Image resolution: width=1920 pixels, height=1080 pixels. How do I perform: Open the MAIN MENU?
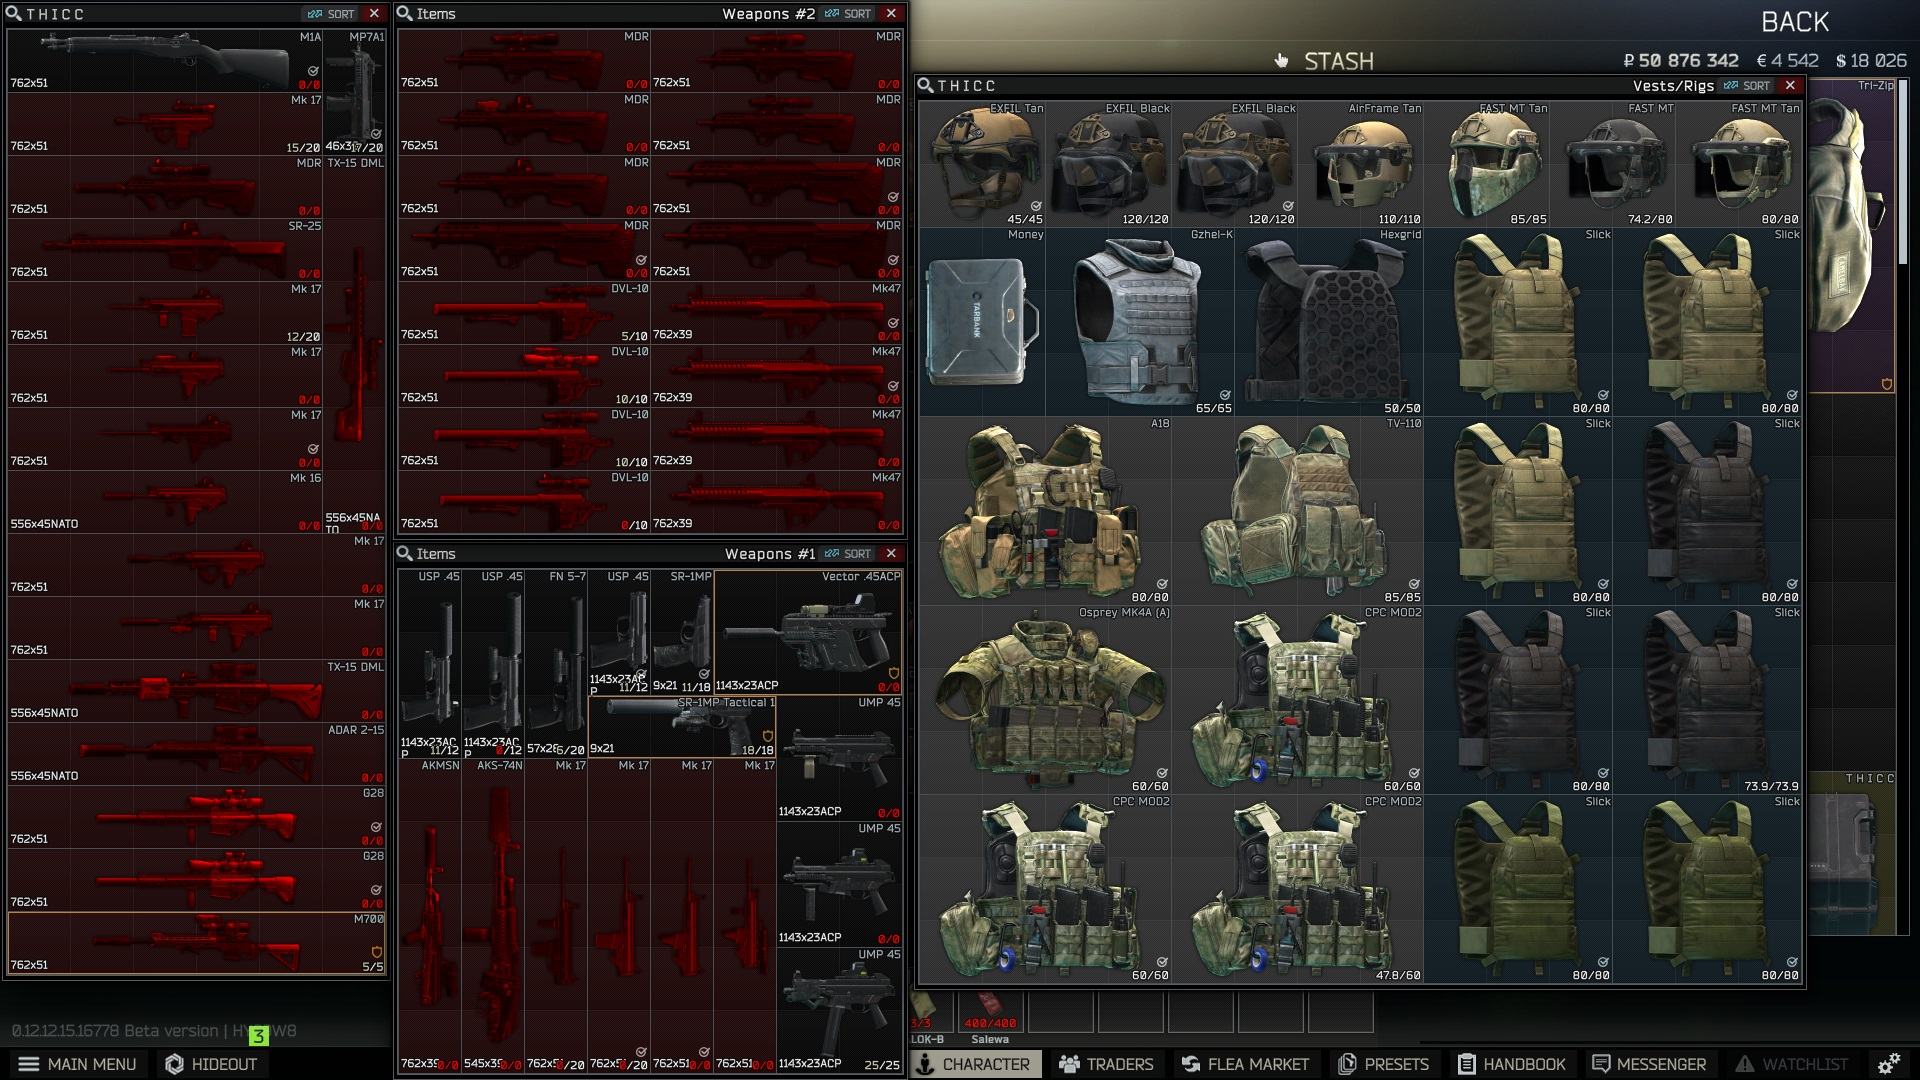[x=77, y=1064]
